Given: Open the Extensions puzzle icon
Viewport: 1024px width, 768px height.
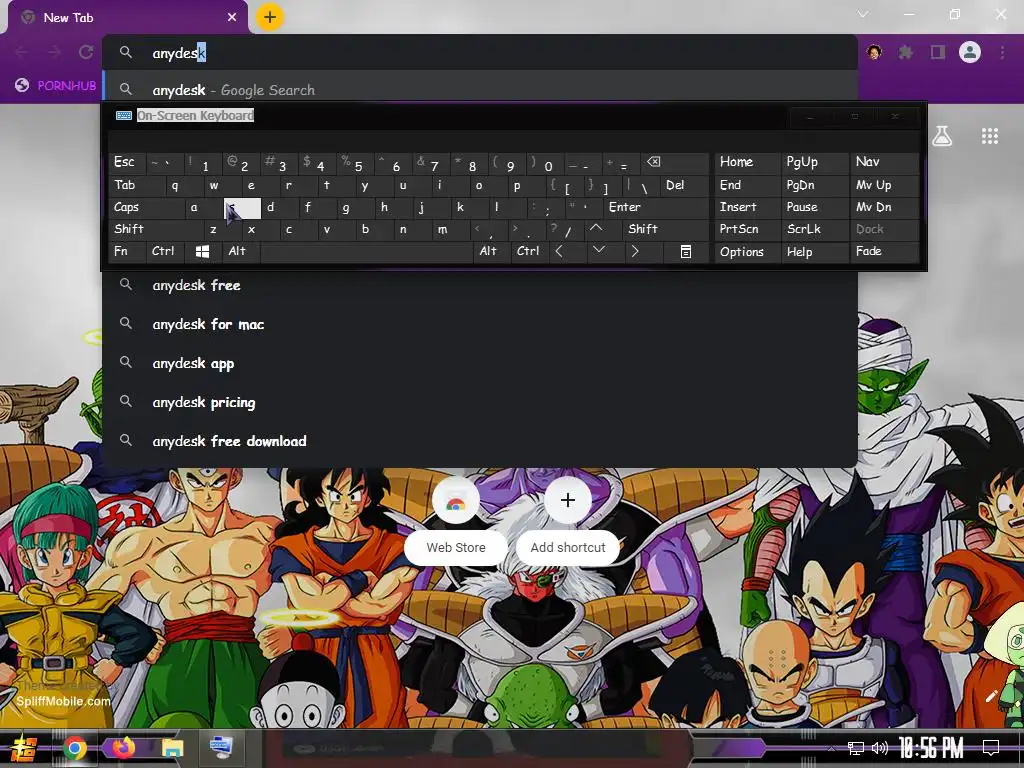Looking at the screenshot, I should [905, 52].
